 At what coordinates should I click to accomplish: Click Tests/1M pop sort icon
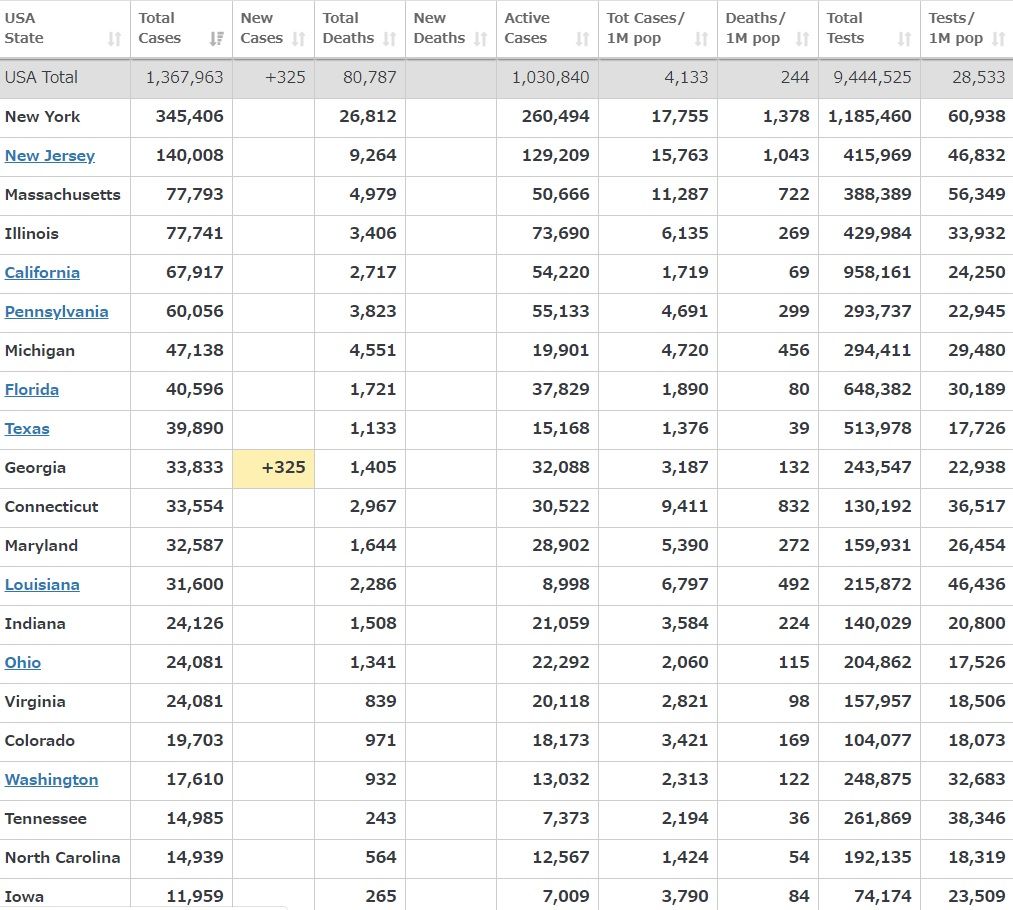click(x=999, y=39)
